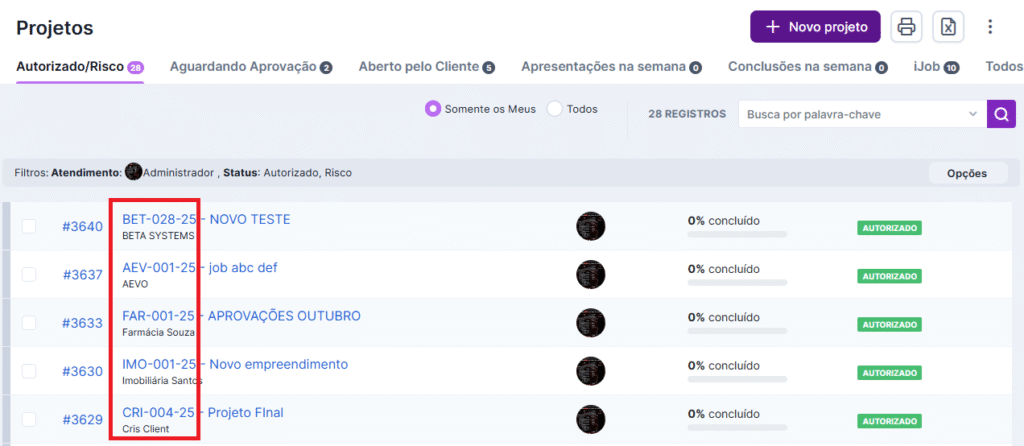The height and width of the screenshot is (446, 1024).
Task: Open the IMO-001-25 Novo empreendimento project link
Action: pos(235,364)
